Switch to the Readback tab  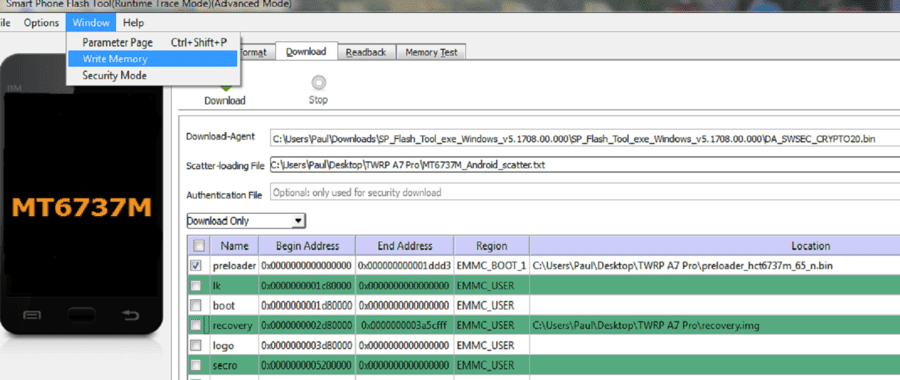pyautogui.click(x=366, y=52)
